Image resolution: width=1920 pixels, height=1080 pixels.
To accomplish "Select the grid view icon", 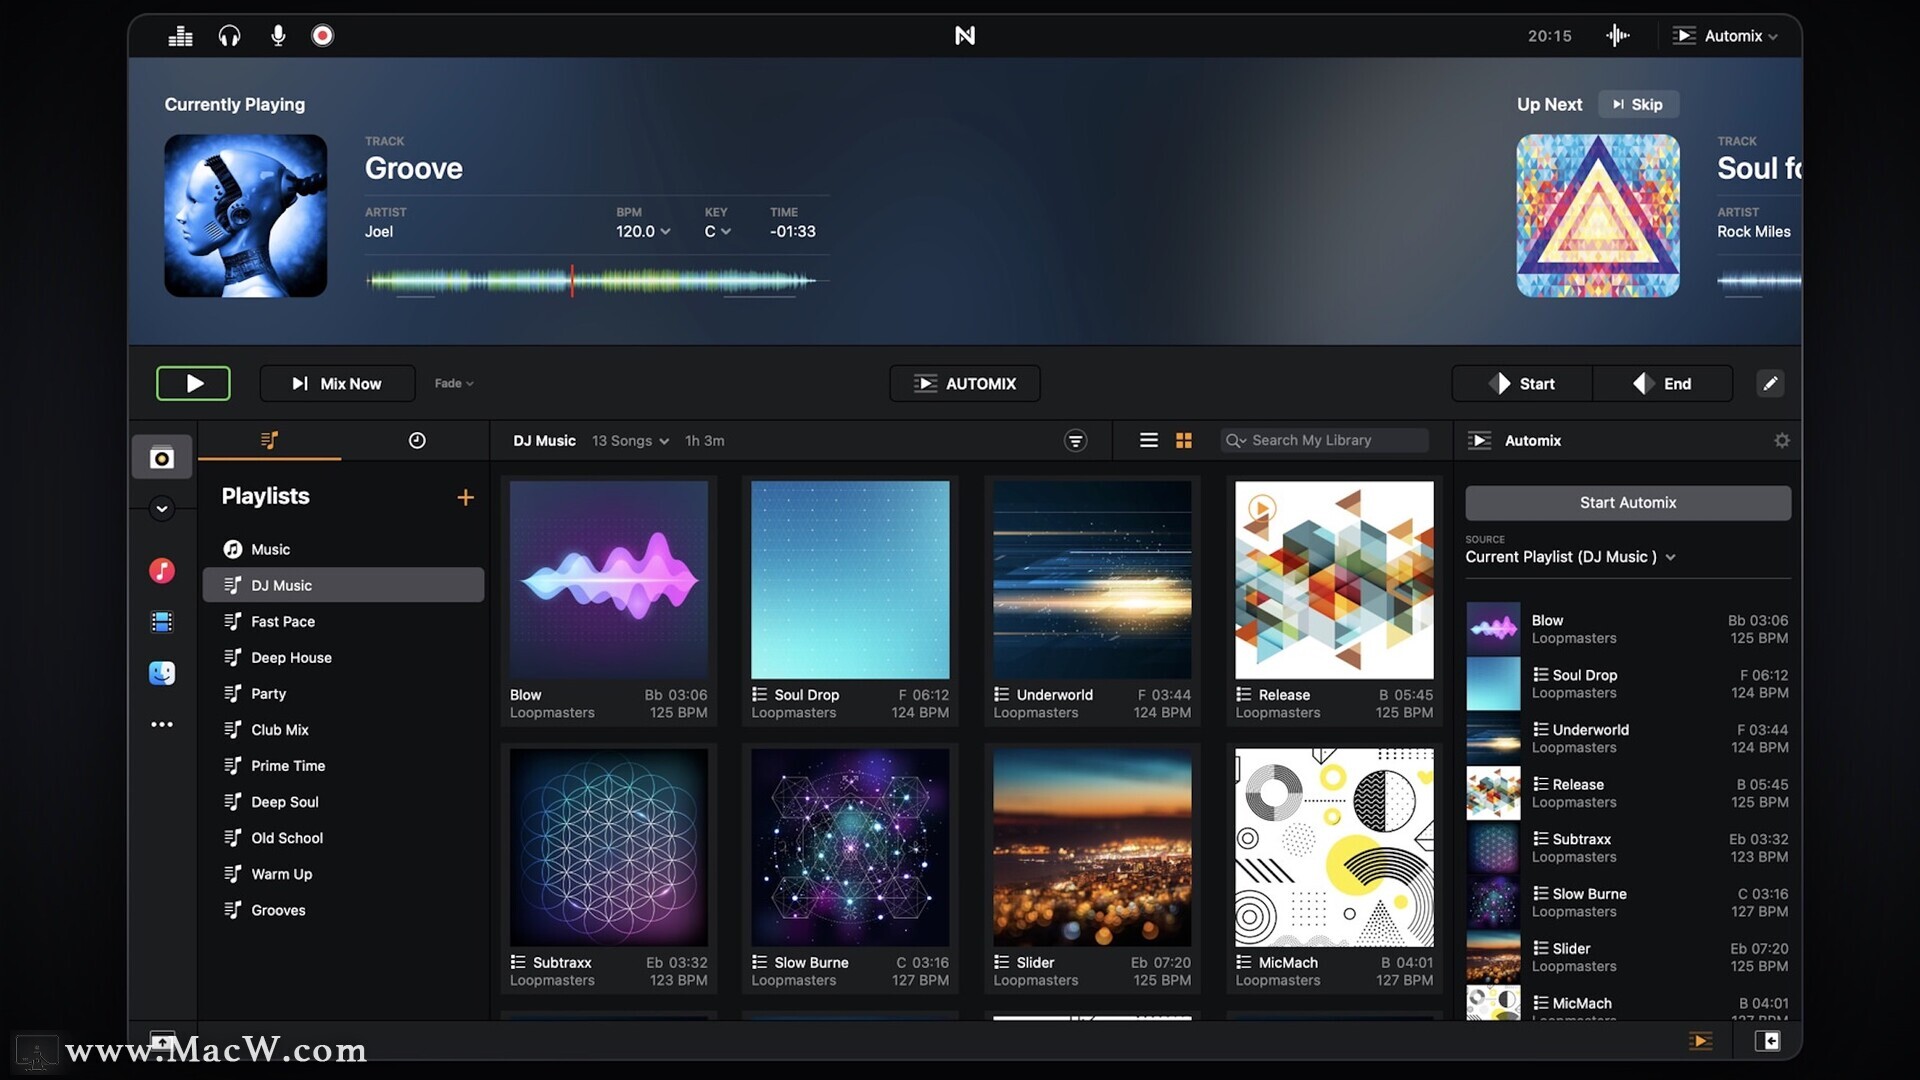I will (x=1184, y=439).
